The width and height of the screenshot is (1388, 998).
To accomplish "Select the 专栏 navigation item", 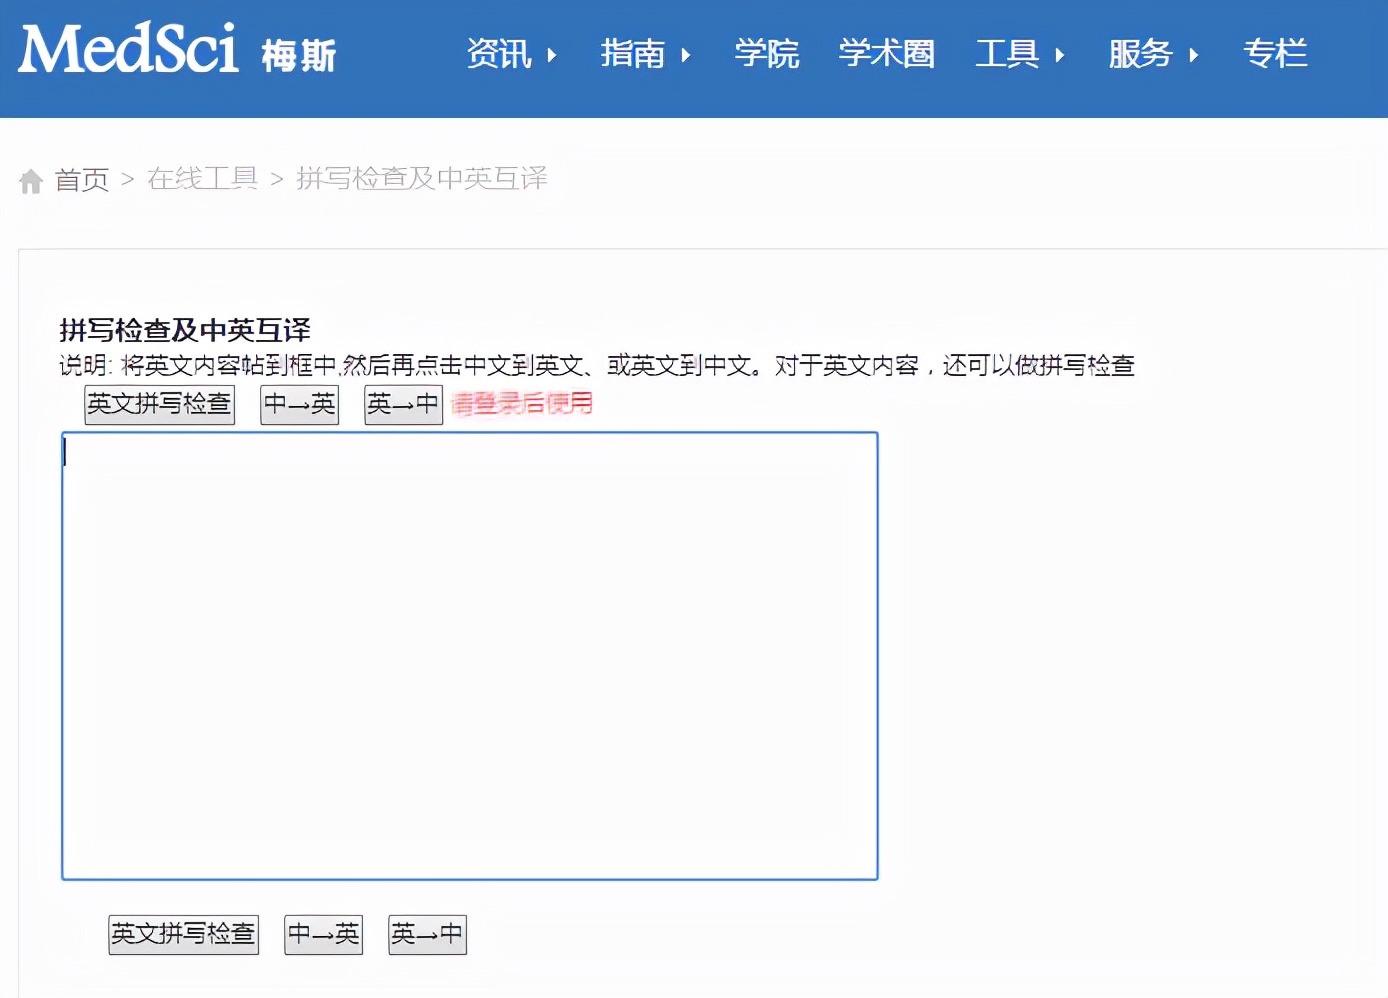I will click(x=1275, y=55).
